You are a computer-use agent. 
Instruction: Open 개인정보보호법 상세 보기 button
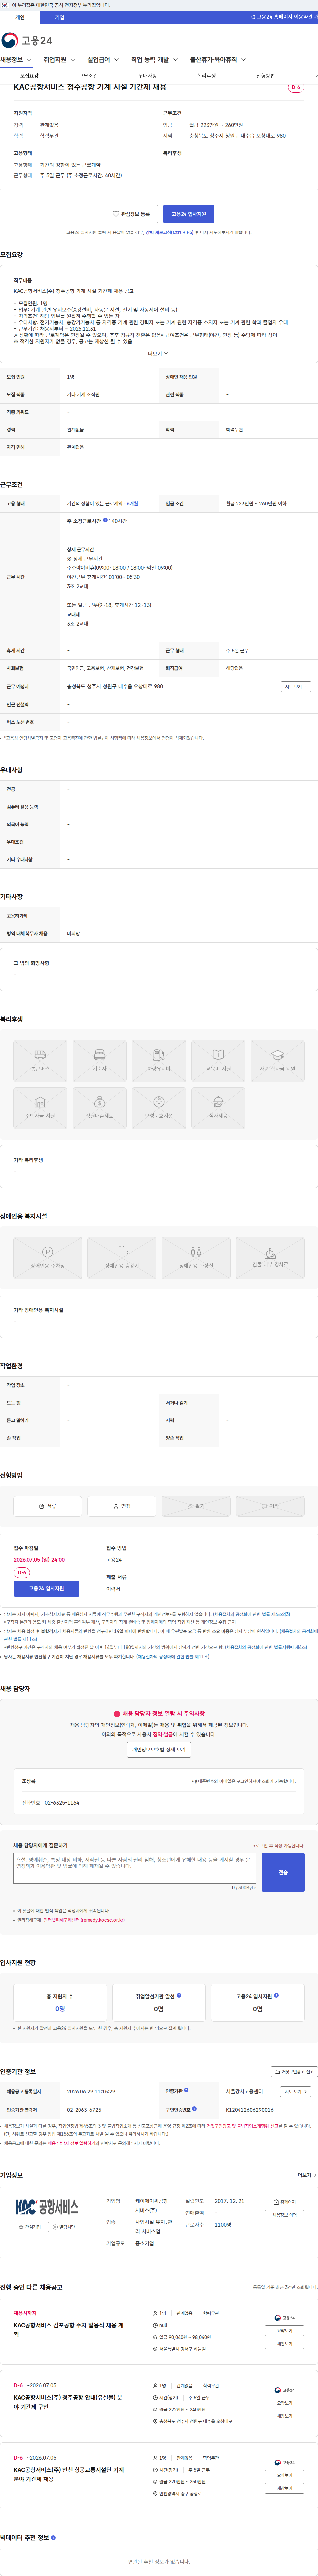(x=159, y=1749)
